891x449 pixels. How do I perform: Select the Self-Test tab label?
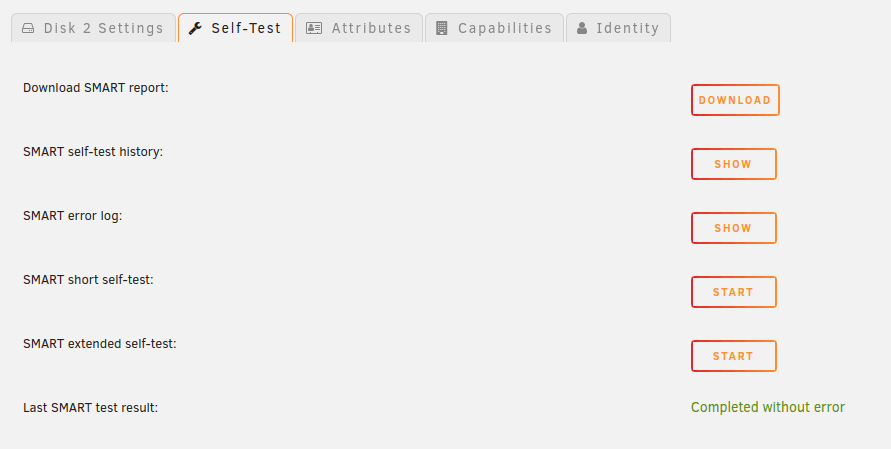[246, 28]
